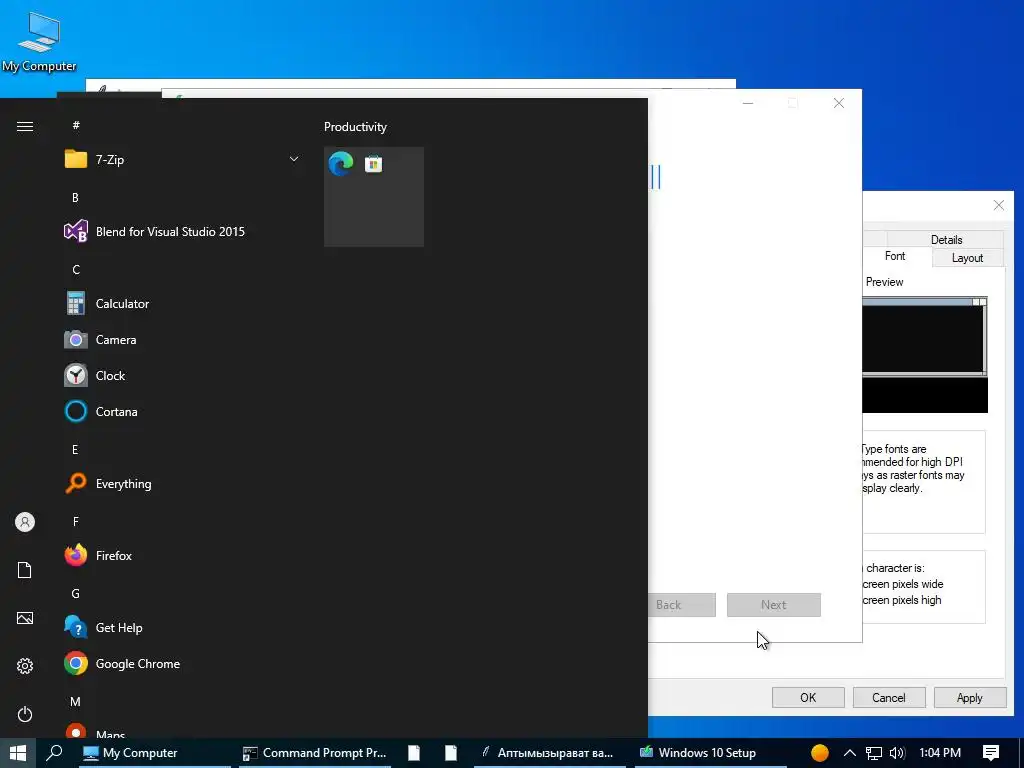Launch Everything search app
1024x768 pixels.
pos(182,483)
